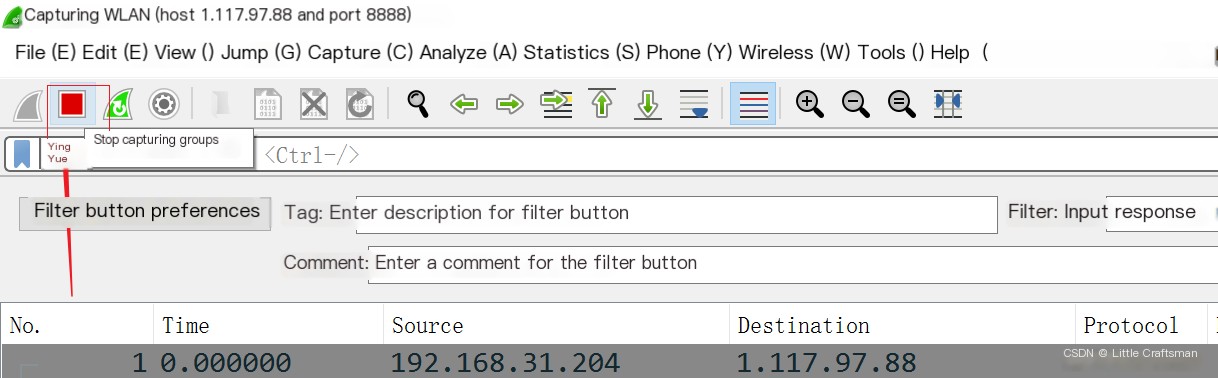Toggle packet list colorization
Viewport: 1218px width, 378px height.
(x=753, y=103)
